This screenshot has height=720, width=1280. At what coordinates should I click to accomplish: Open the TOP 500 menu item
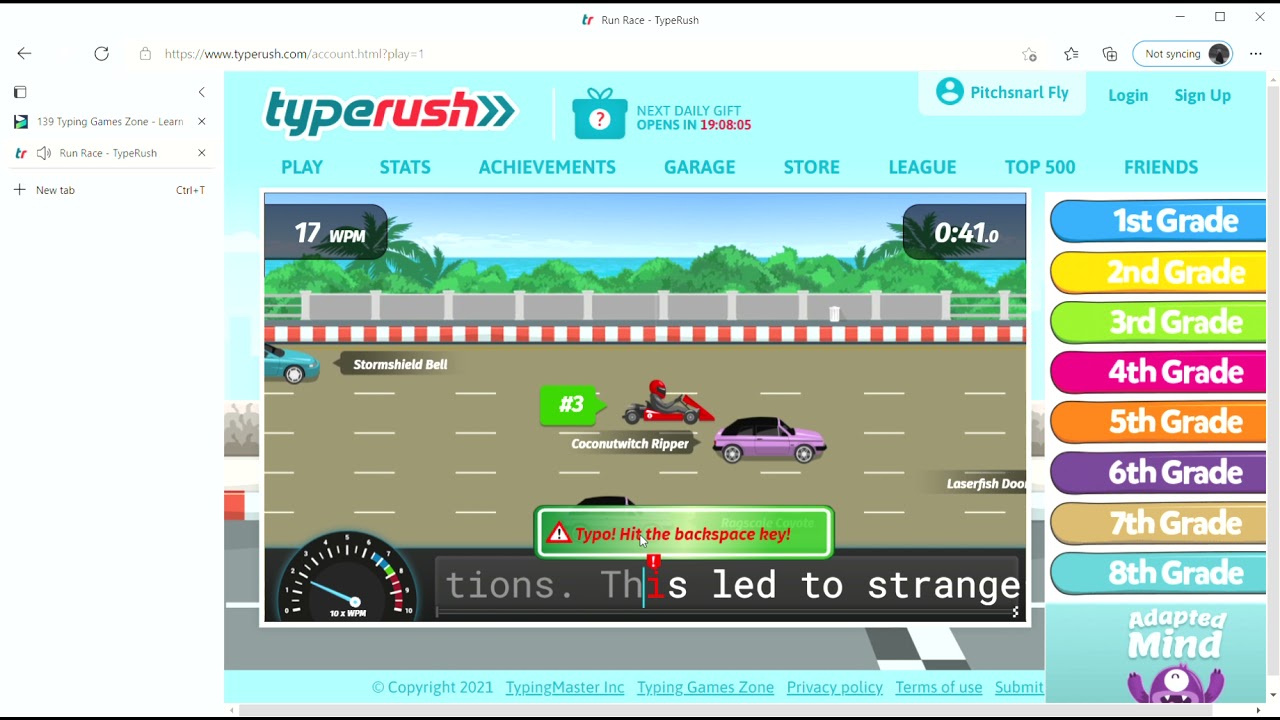[1040, 167]
